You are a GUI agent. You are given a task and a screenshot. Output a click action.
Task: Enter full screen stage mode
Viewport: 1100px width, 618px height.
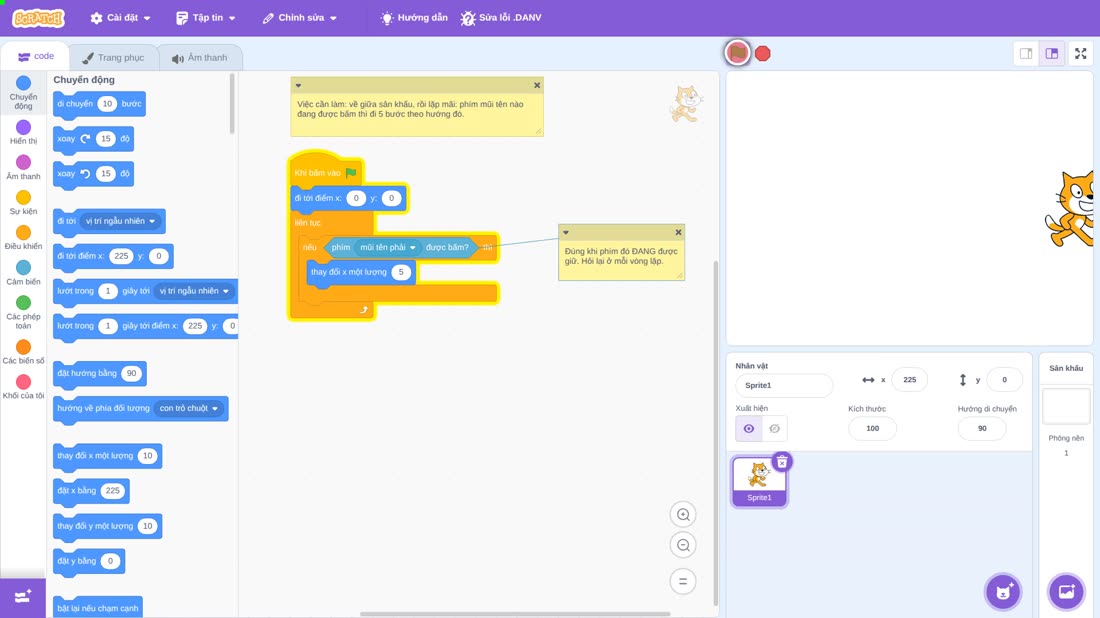tap(1080, 53)
